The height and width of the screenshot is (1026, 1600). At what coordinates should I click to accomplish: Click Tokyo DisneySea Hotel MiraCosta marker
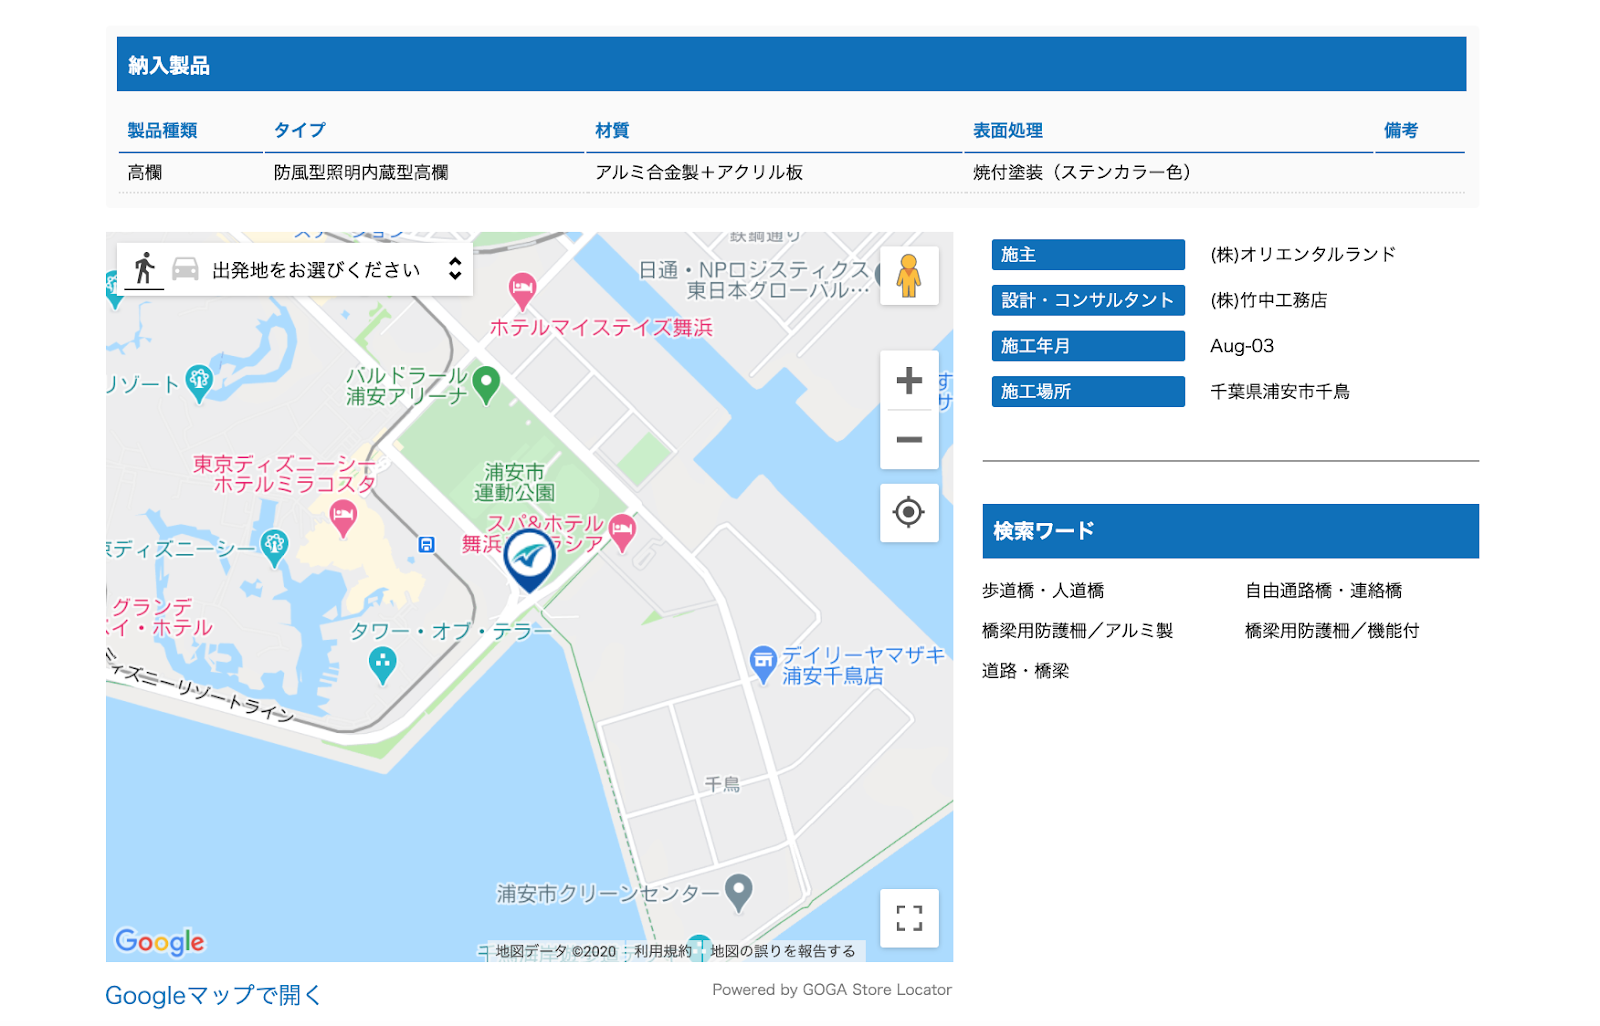click(x=343, y=518)
